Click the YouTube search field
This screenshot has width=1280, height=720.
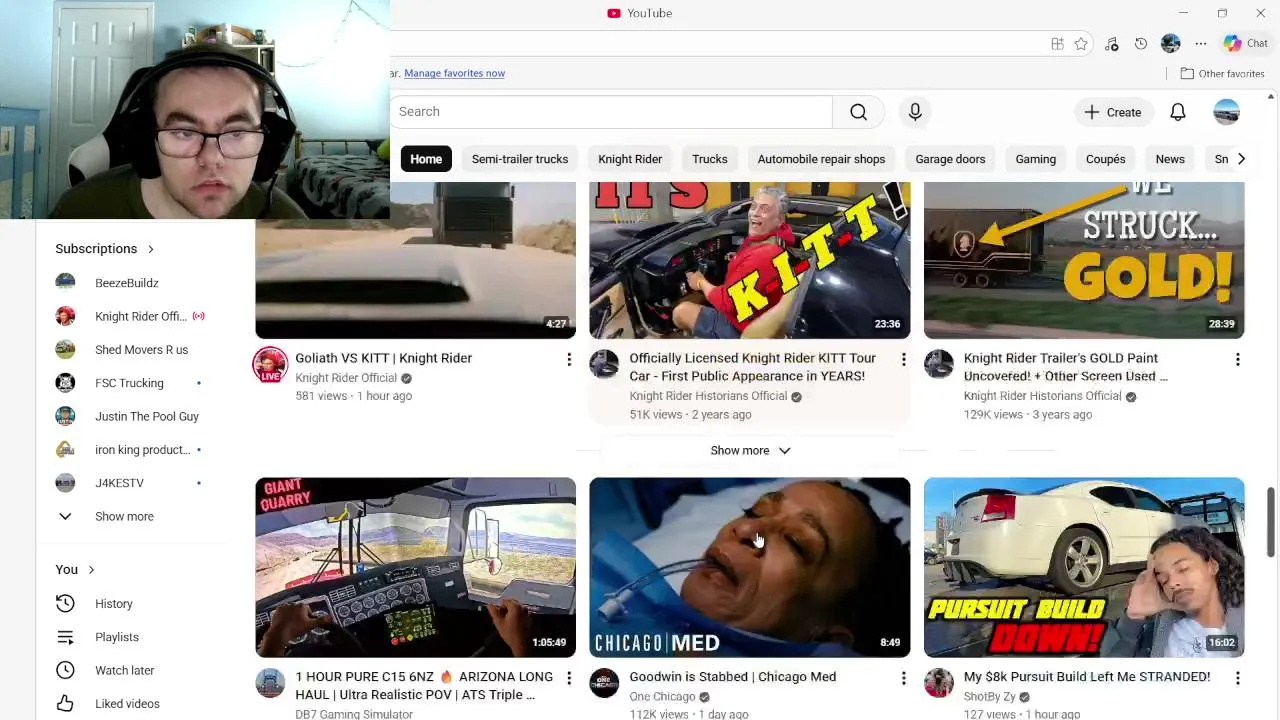pos(610,112)
